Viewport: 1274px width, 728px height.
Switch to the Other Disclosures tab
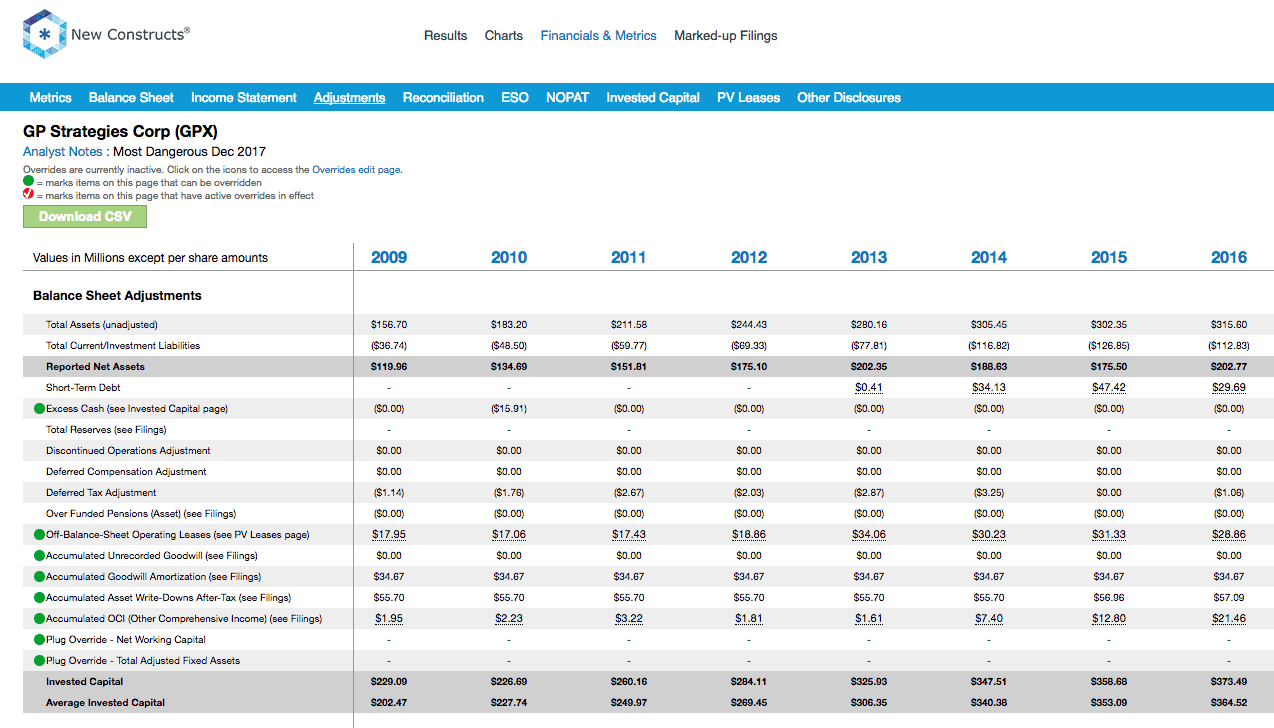coord(849,97)
